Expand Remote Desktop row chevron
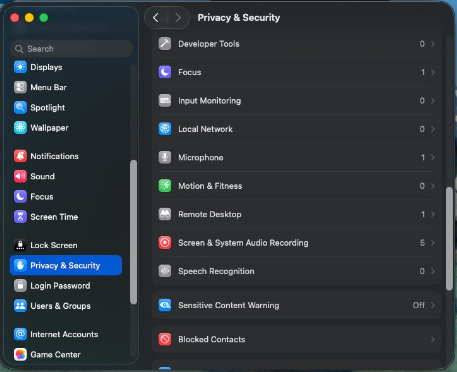The width and height of the screenshot is (457, 372). tap(433, 214)
